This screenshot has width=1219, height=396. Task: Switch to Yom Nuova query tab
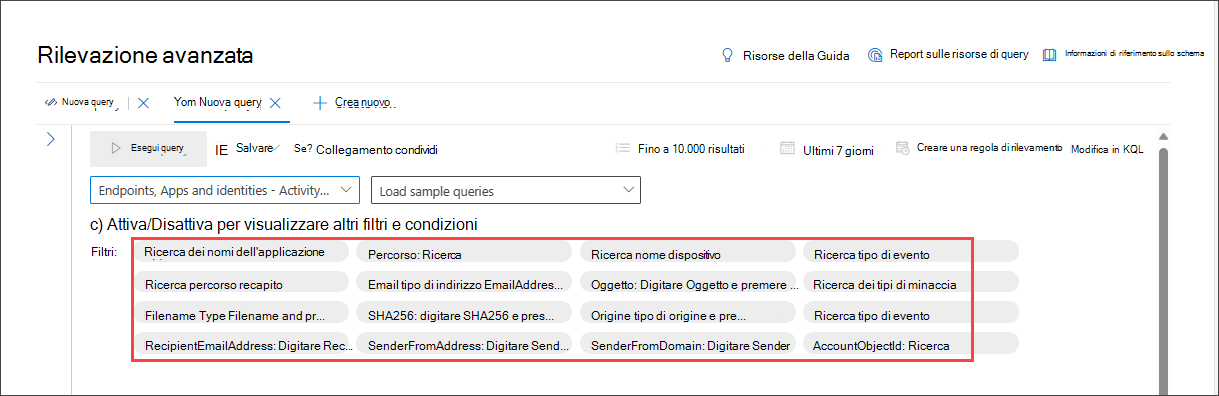pos(217,102)
